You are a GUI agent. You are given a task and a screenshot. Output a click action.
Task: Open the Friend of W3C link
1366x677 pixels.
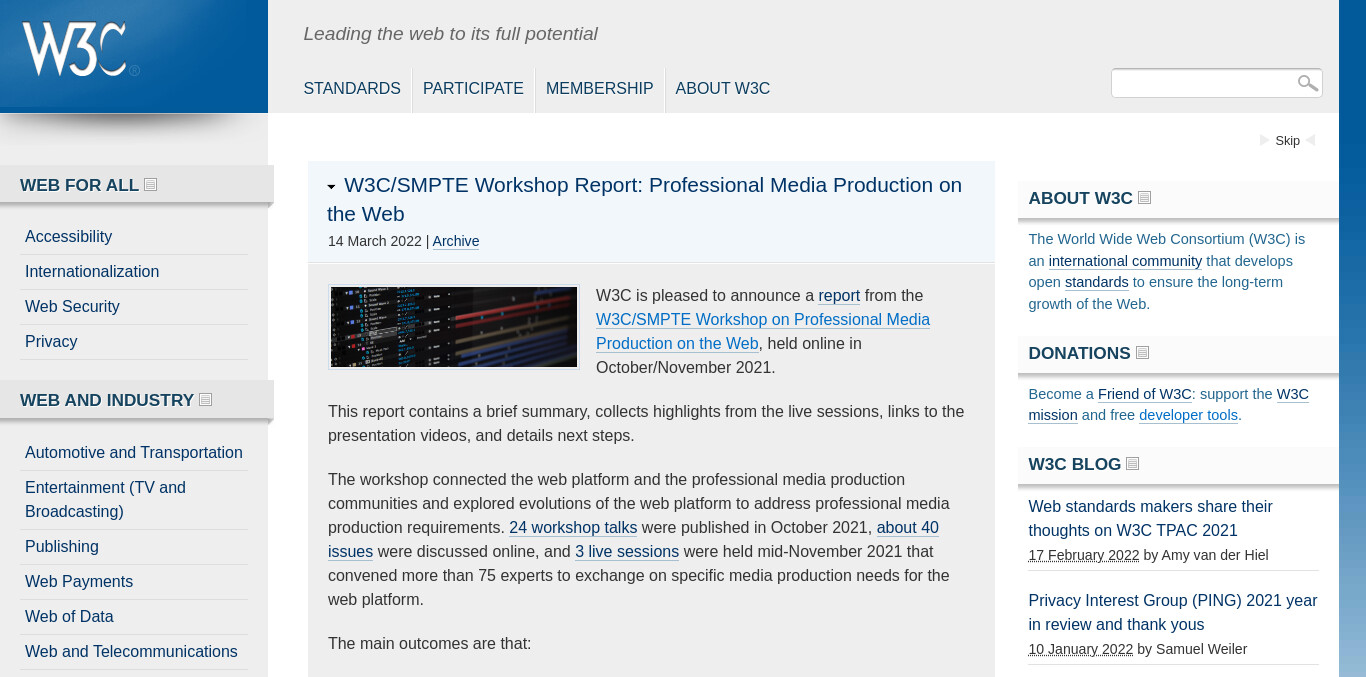[1144, 394]
